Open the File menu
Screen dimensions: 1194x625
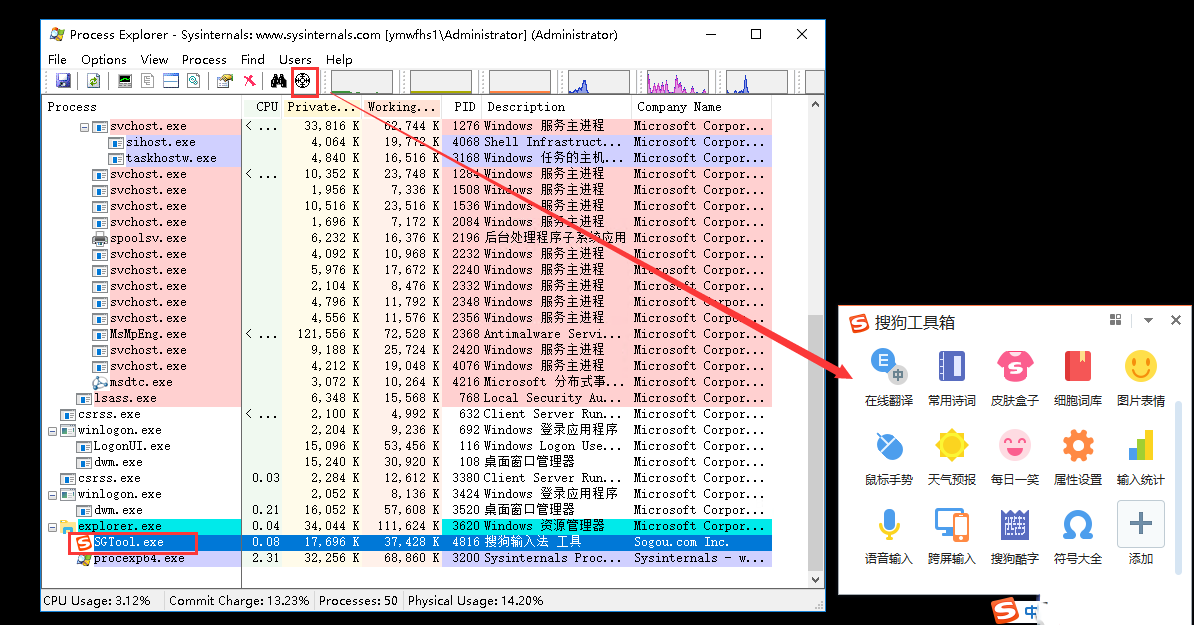[57, 59]
